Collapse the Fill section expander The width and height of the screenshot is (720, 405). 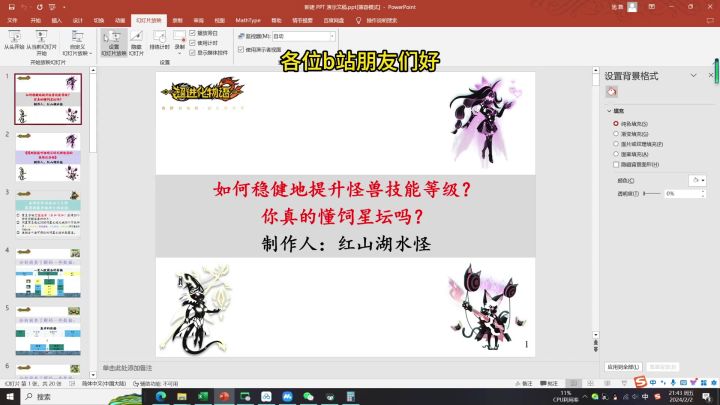click(x=609, y=111)
